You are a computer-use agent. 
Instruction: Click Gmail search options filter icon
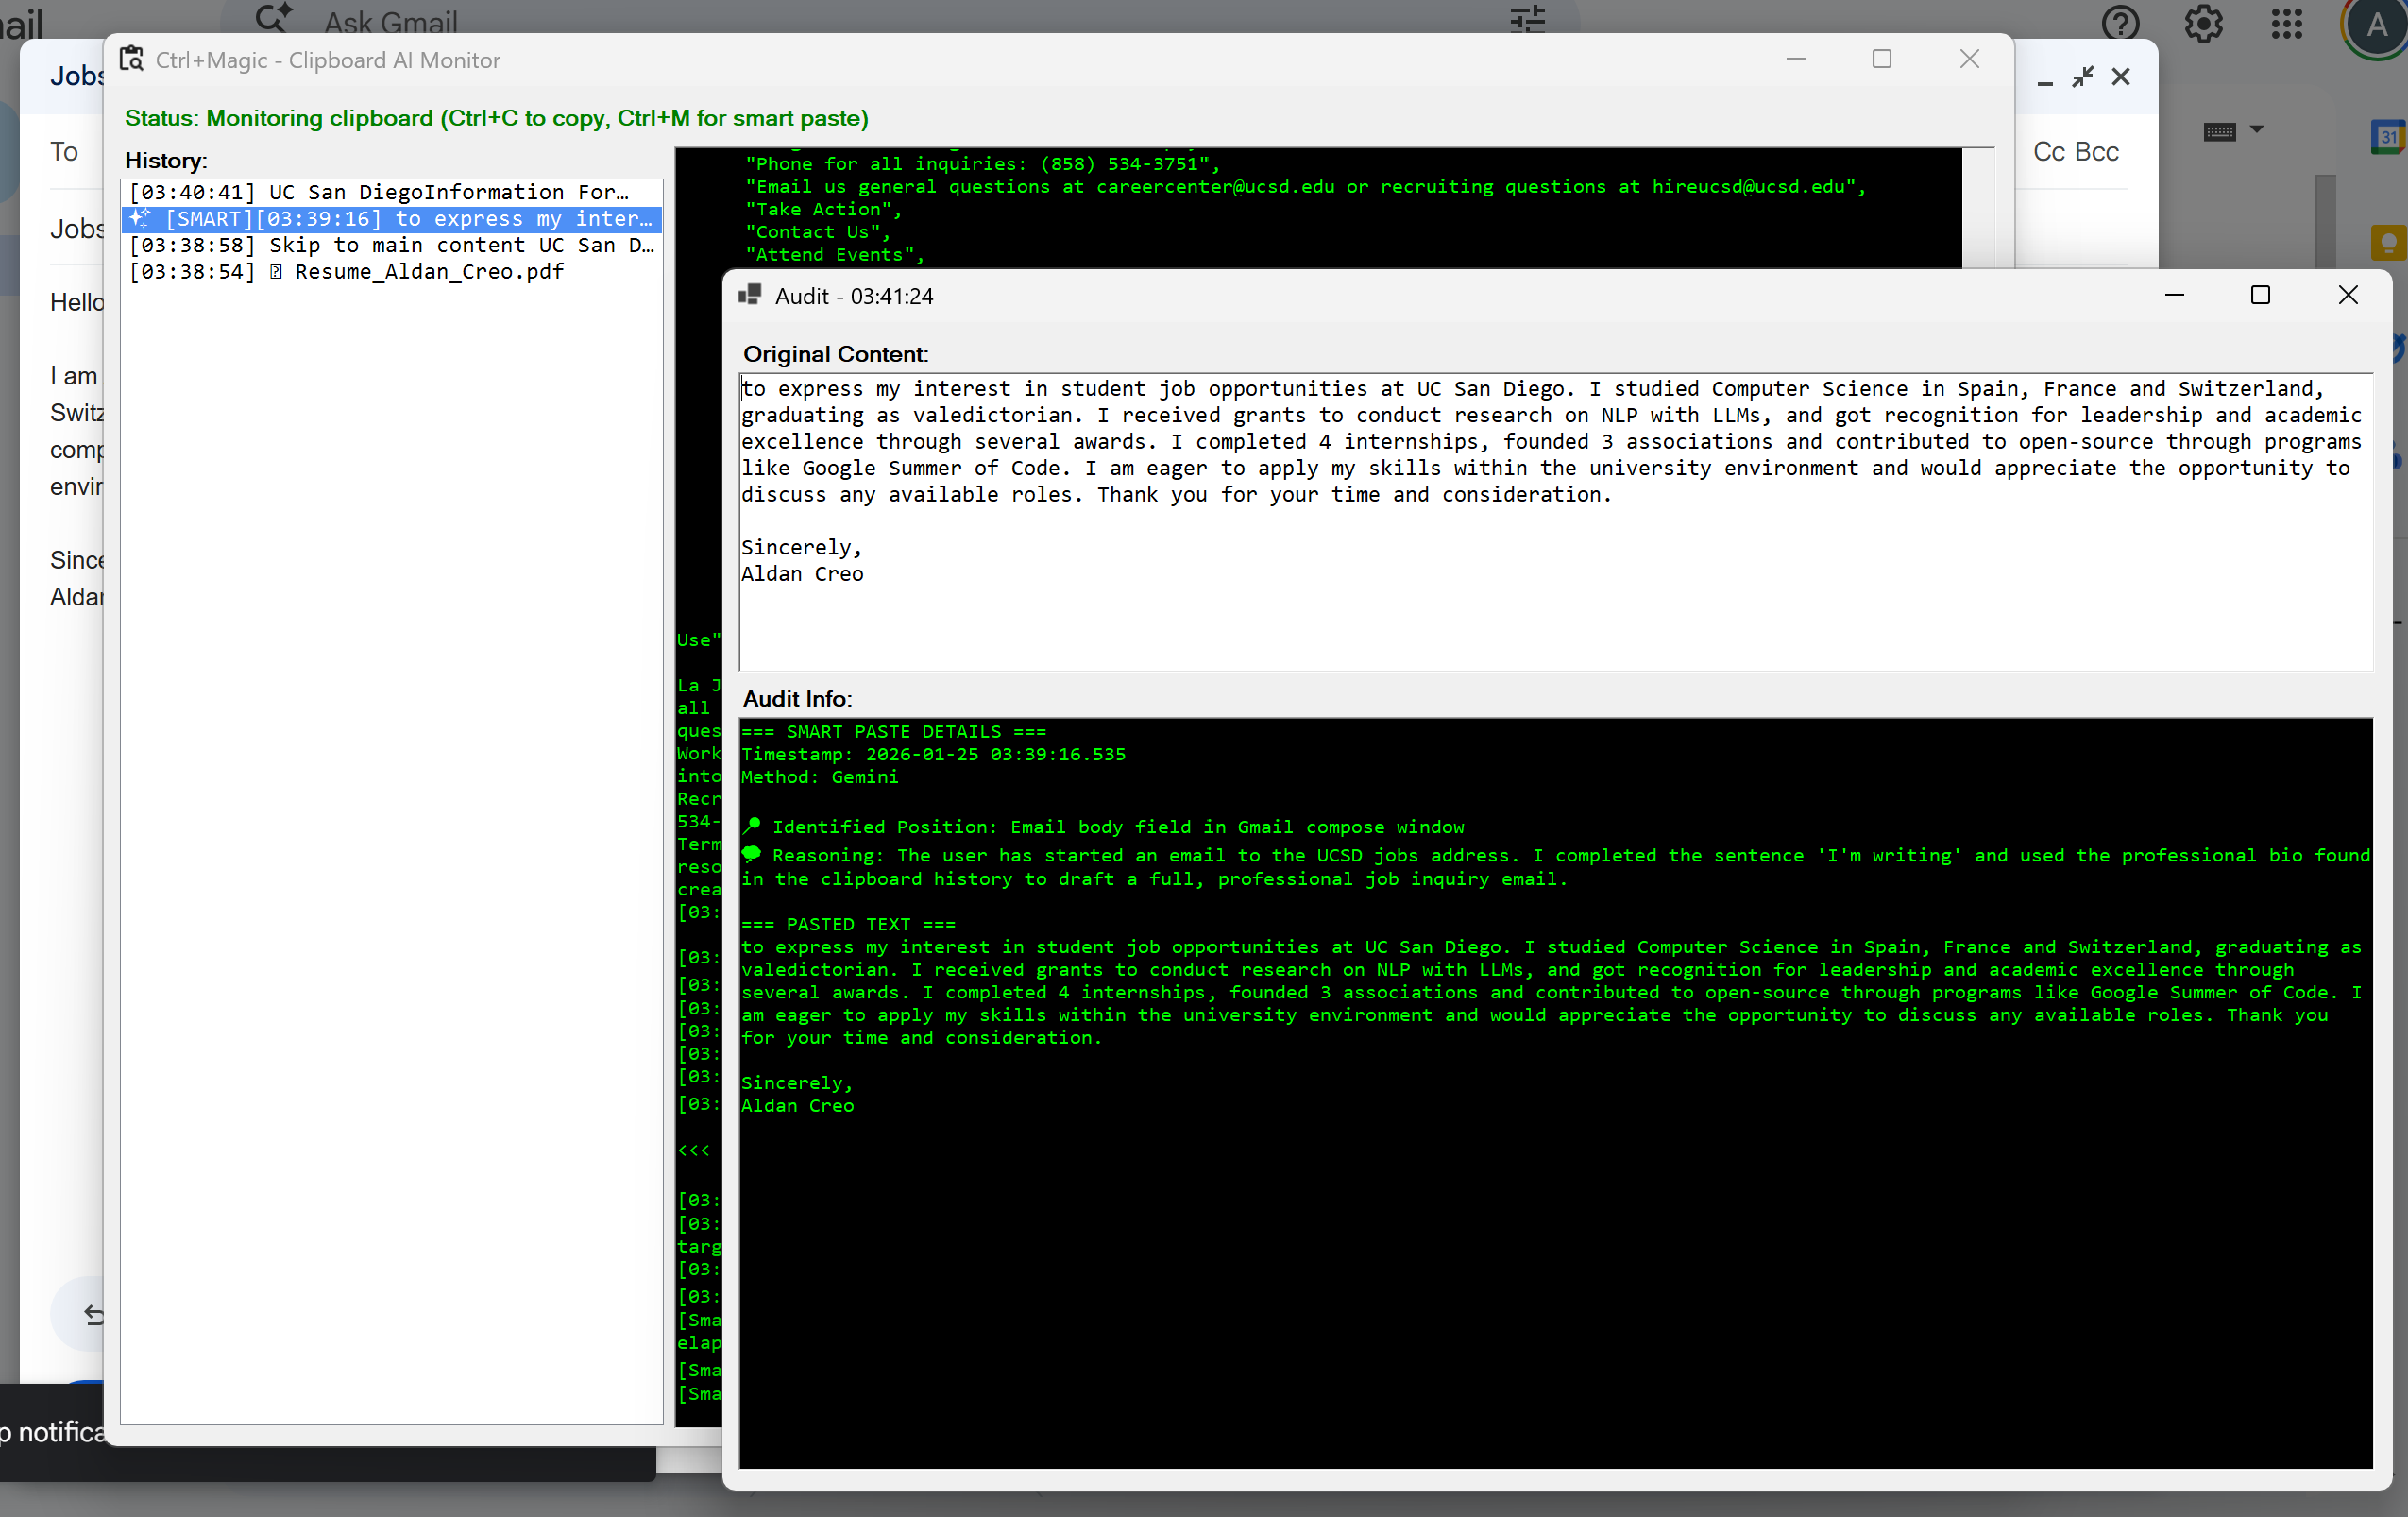coord(1527,19)
